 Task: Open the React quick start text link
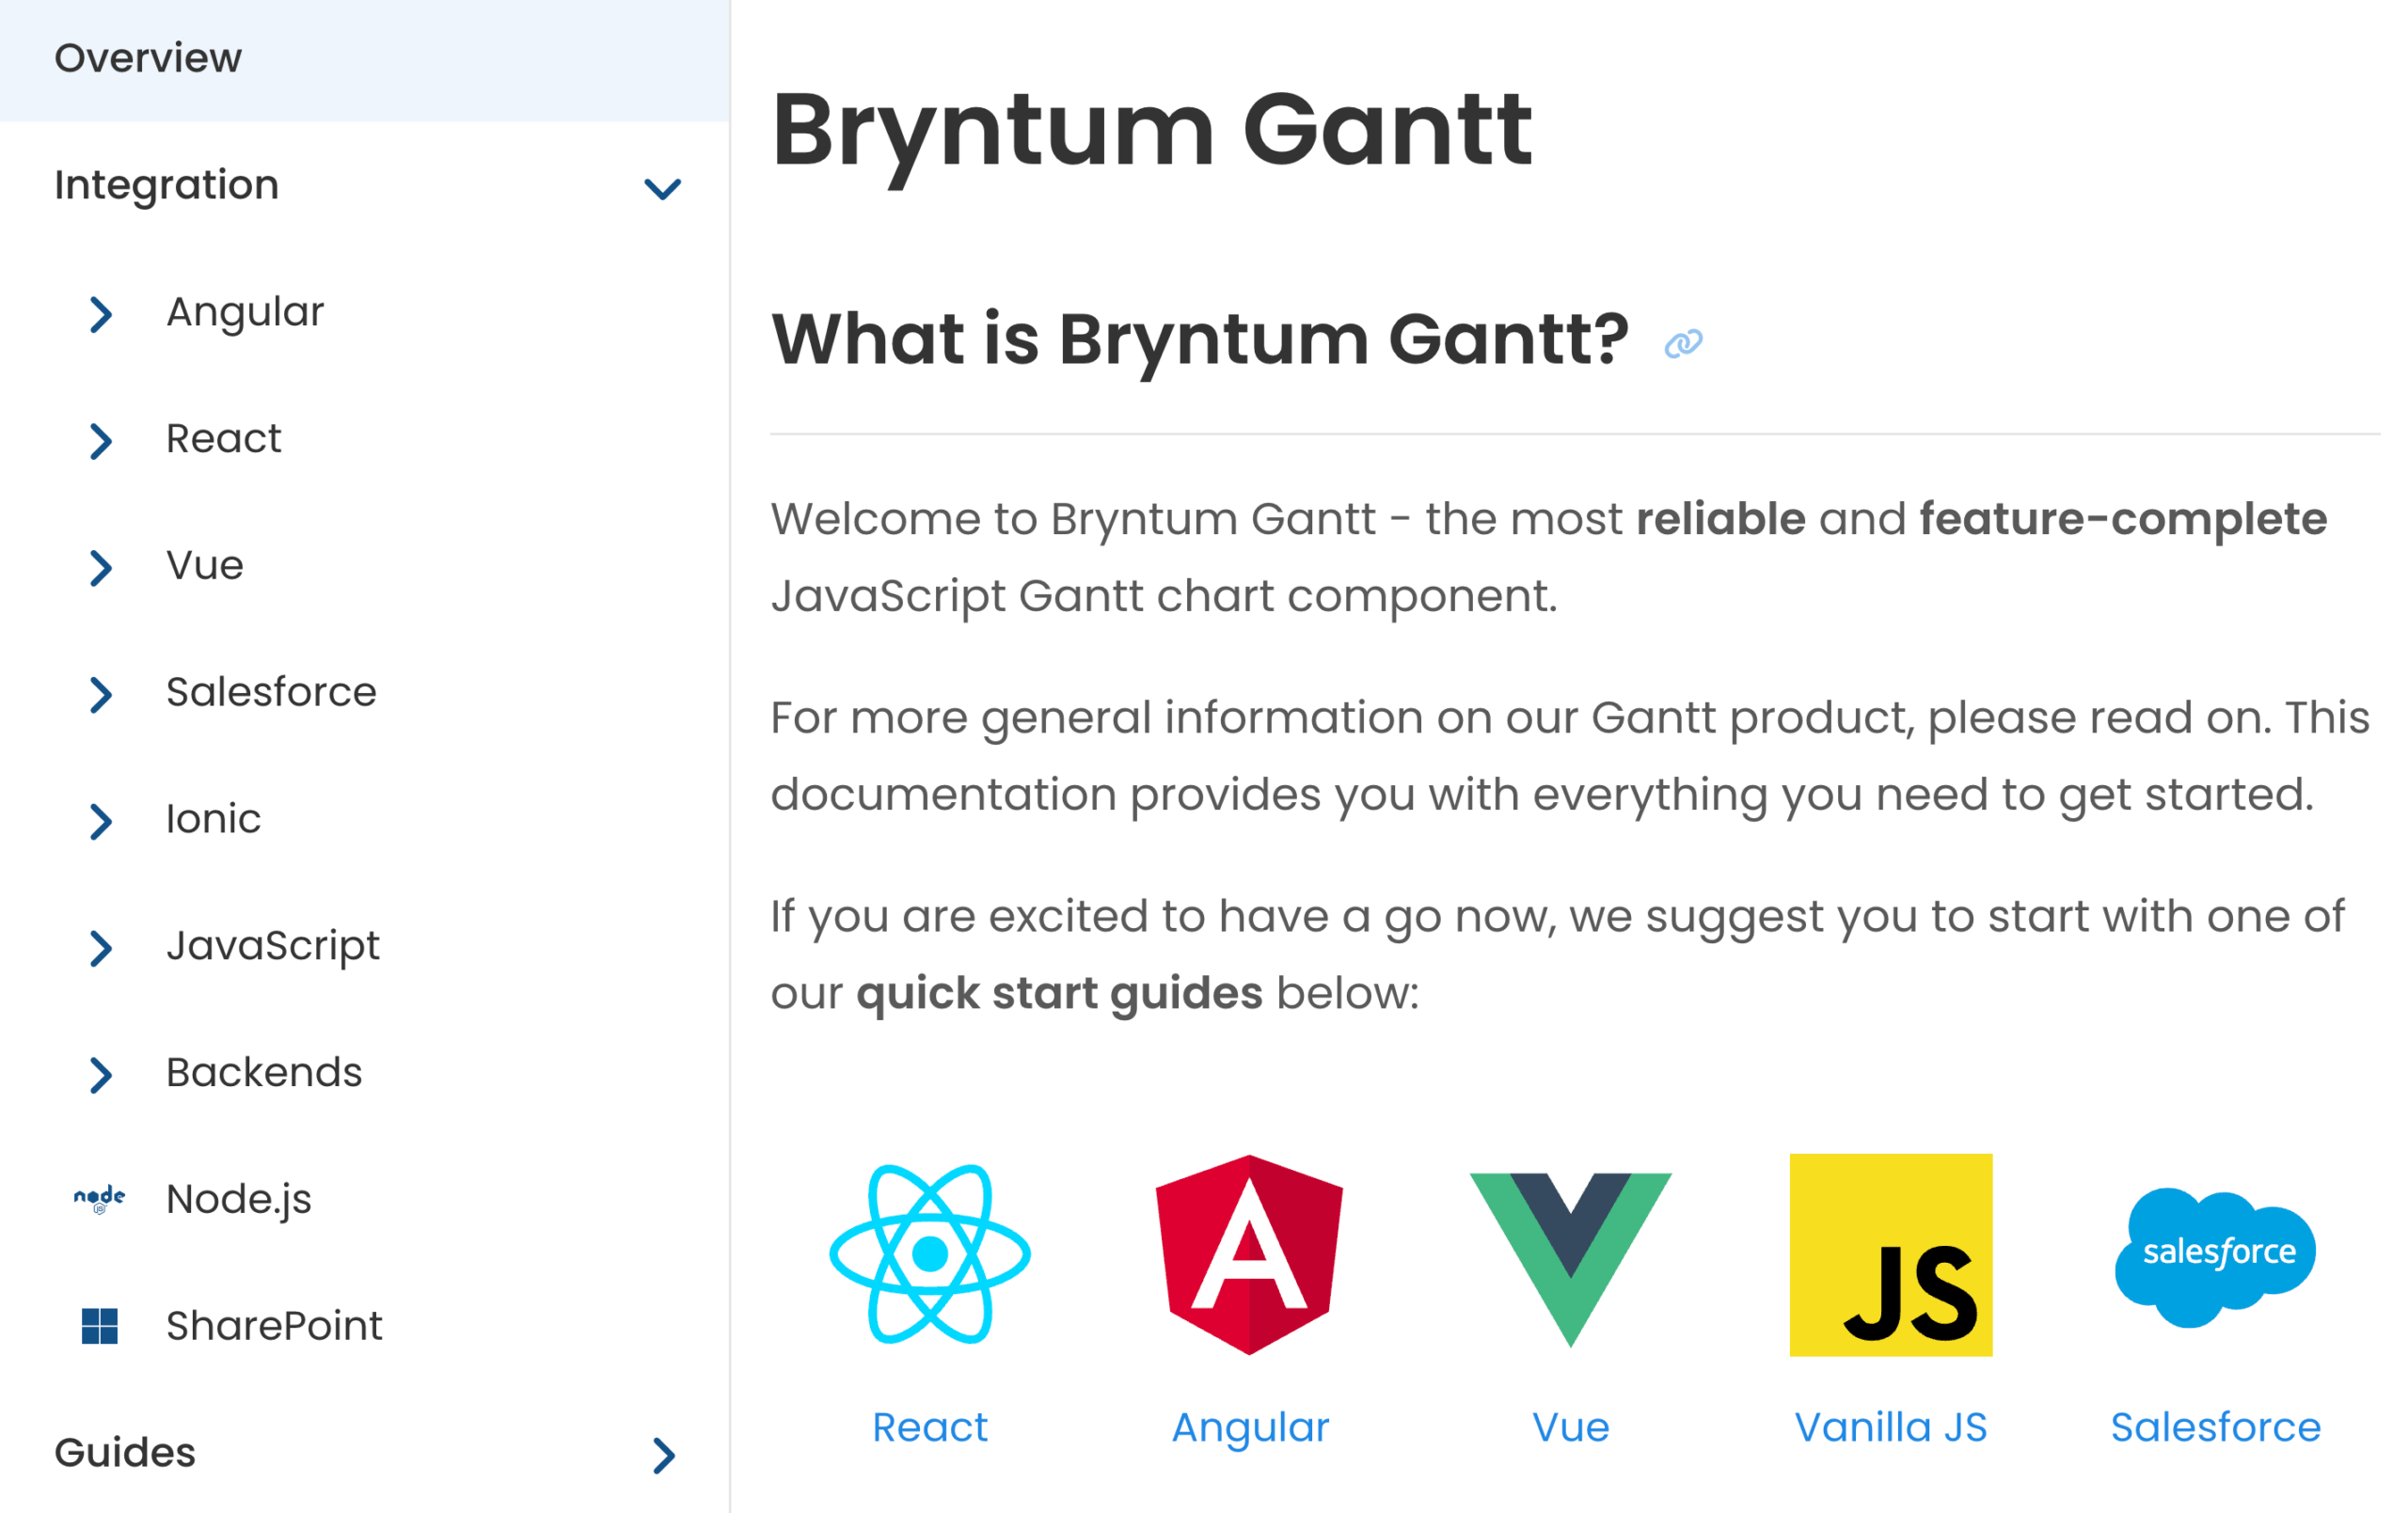[x=929, y=1427]
